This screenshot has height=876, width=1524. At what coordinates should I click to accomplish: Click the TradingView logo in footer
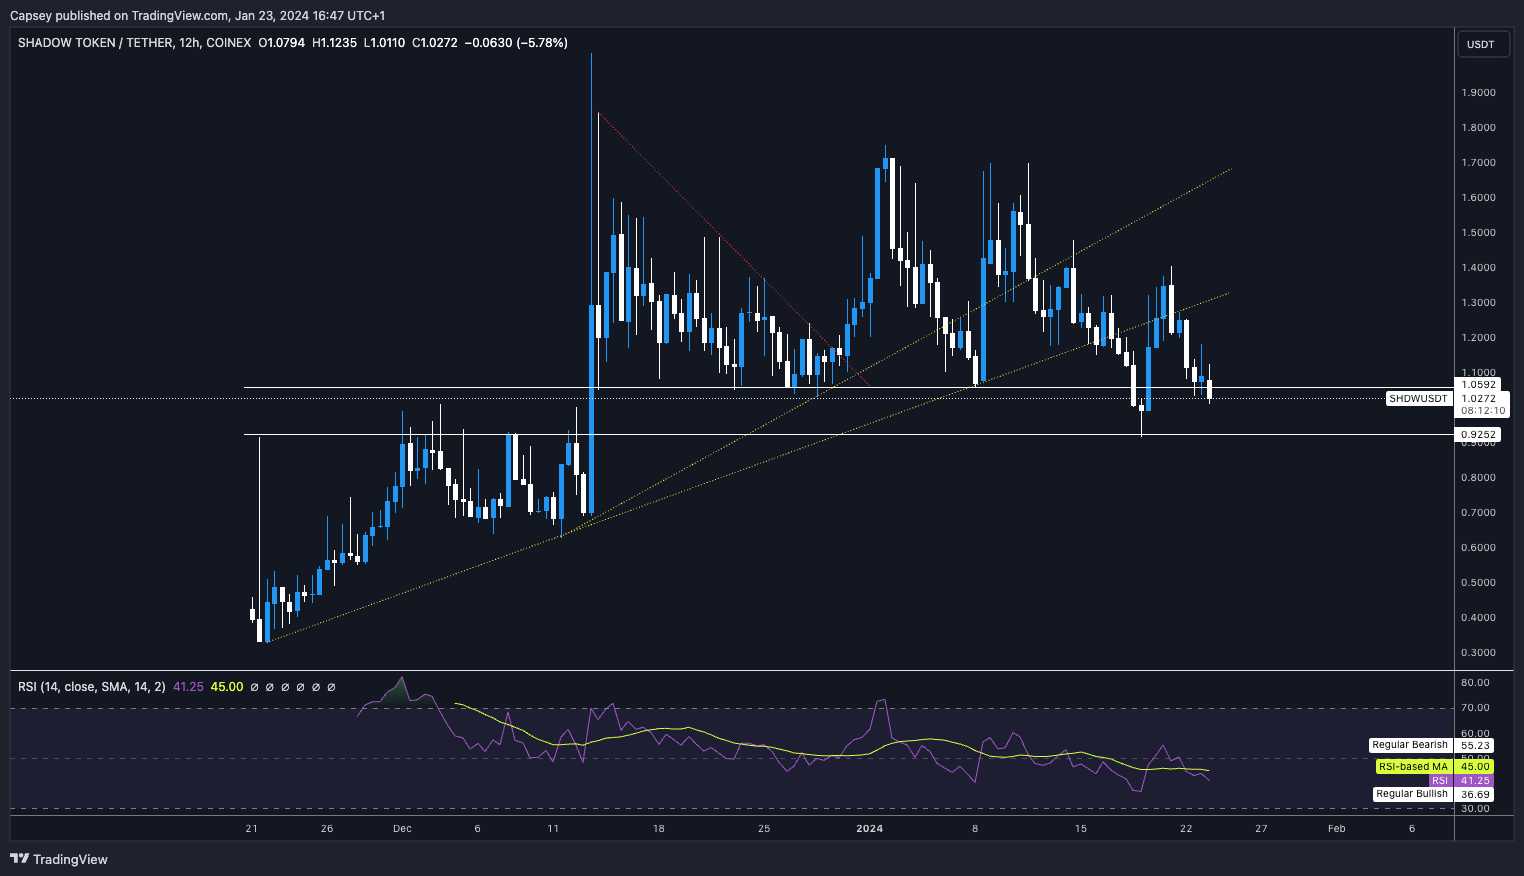(59, 859)
